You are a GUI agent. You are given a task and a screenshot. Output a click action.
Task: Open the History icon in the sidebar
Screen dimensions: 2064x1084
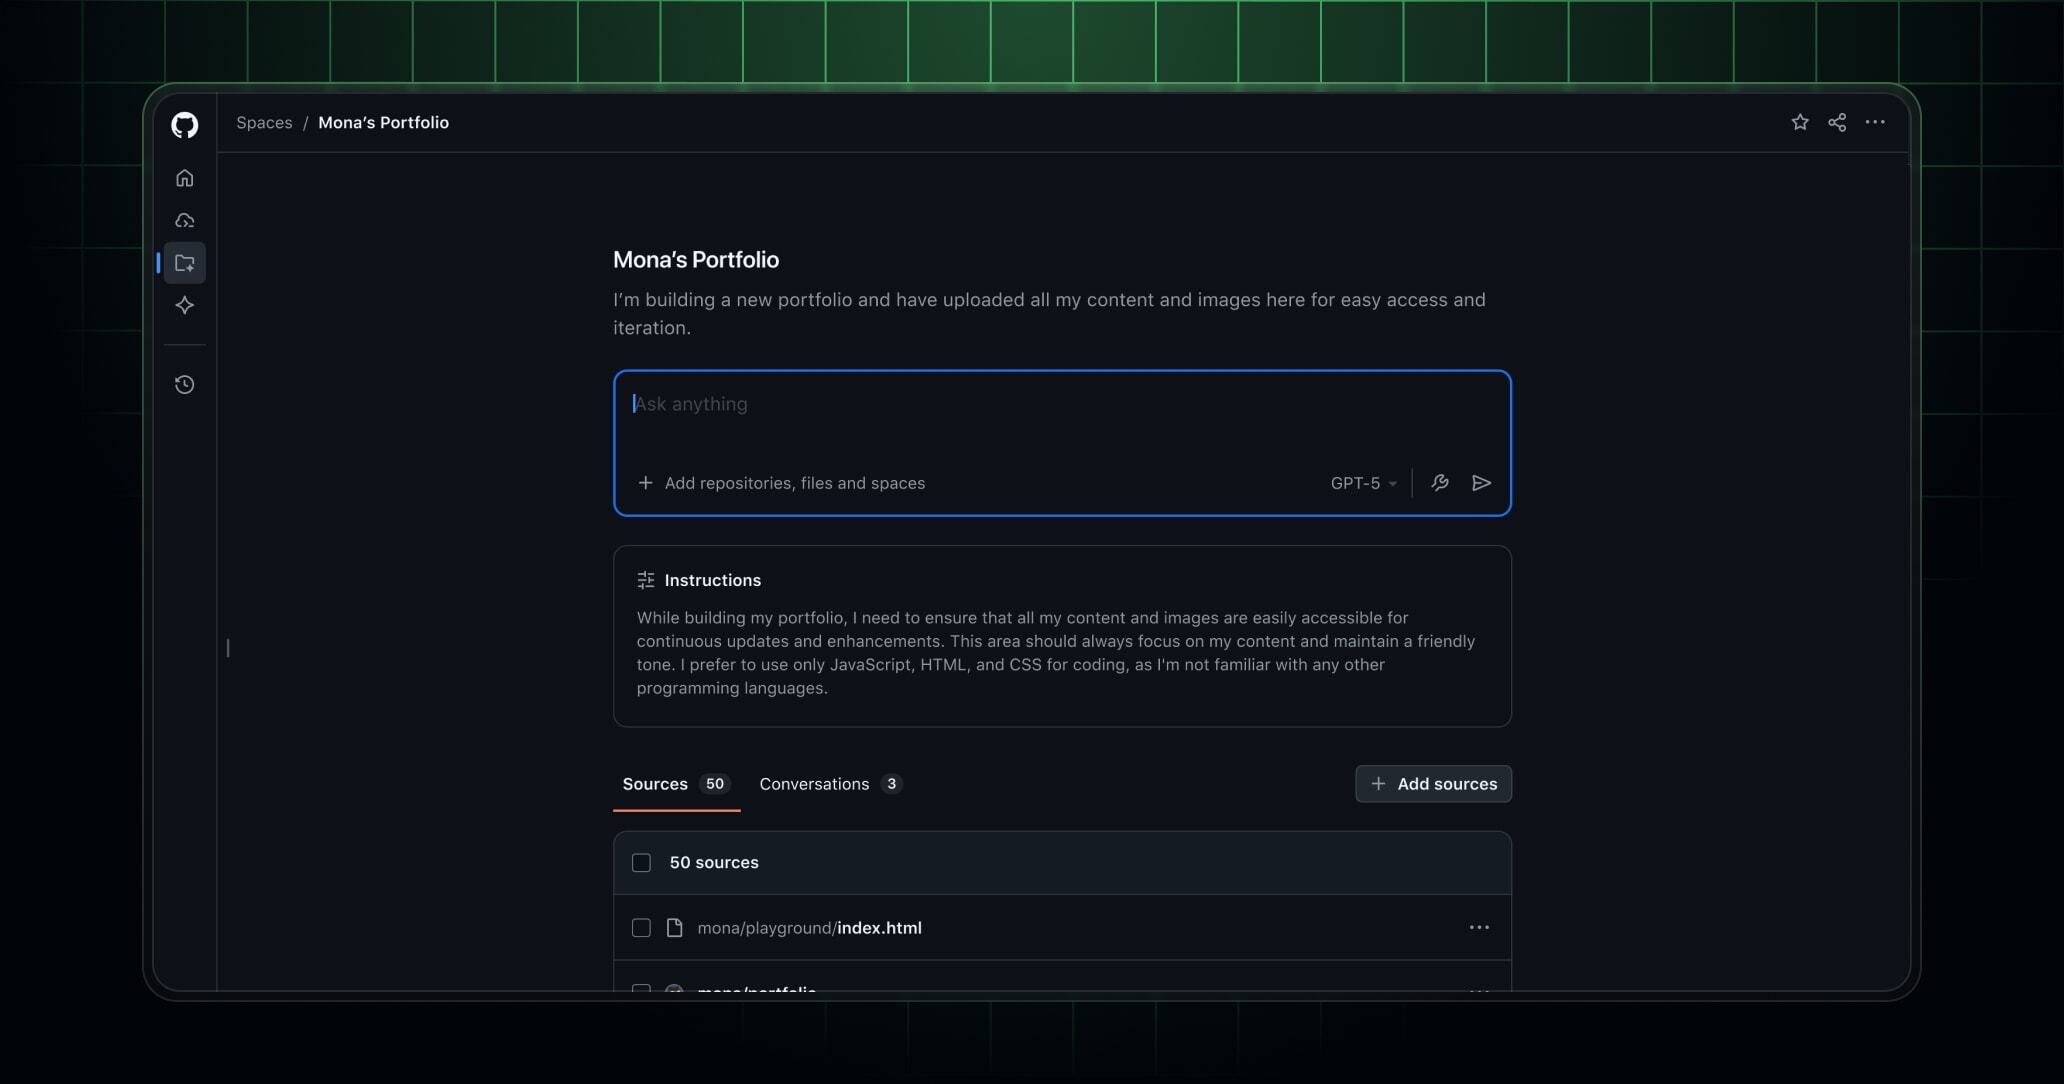[x=184, y=384]
